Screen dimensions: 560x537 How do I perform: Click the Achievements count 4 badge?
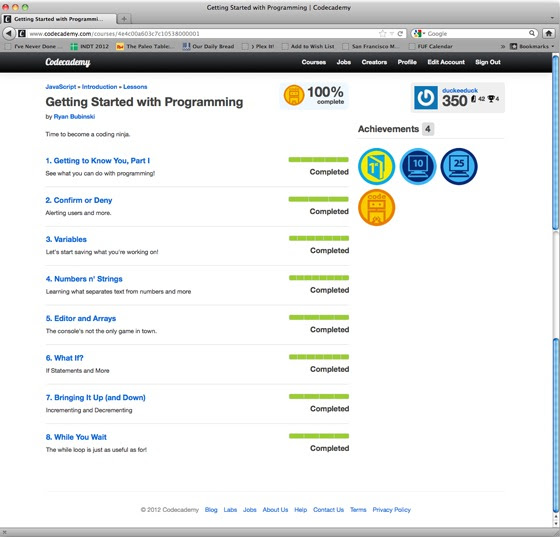[x=428, y=129]
